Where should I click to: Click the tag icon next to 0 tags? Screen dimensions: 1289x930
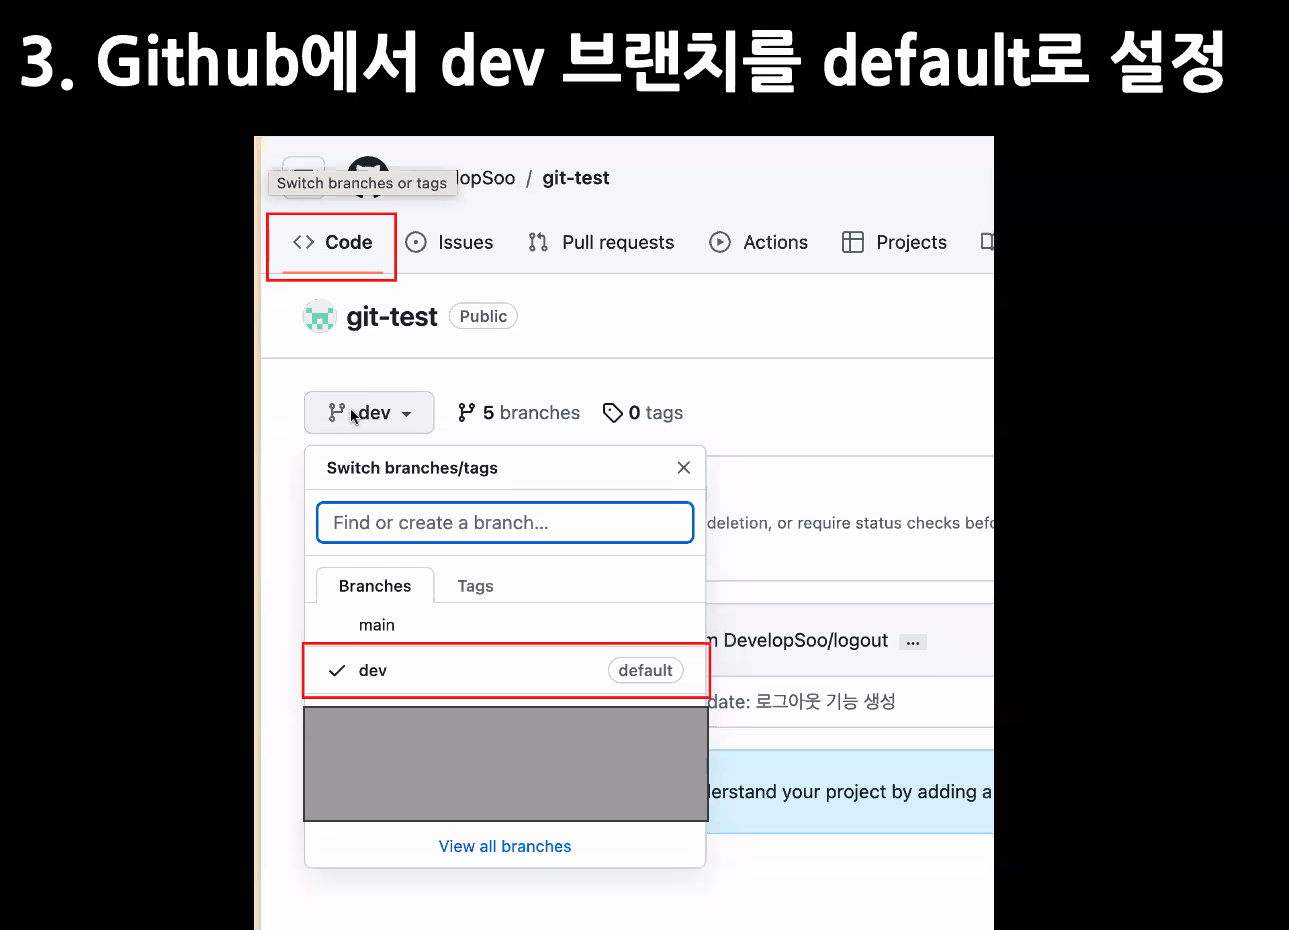click(613, 413)
